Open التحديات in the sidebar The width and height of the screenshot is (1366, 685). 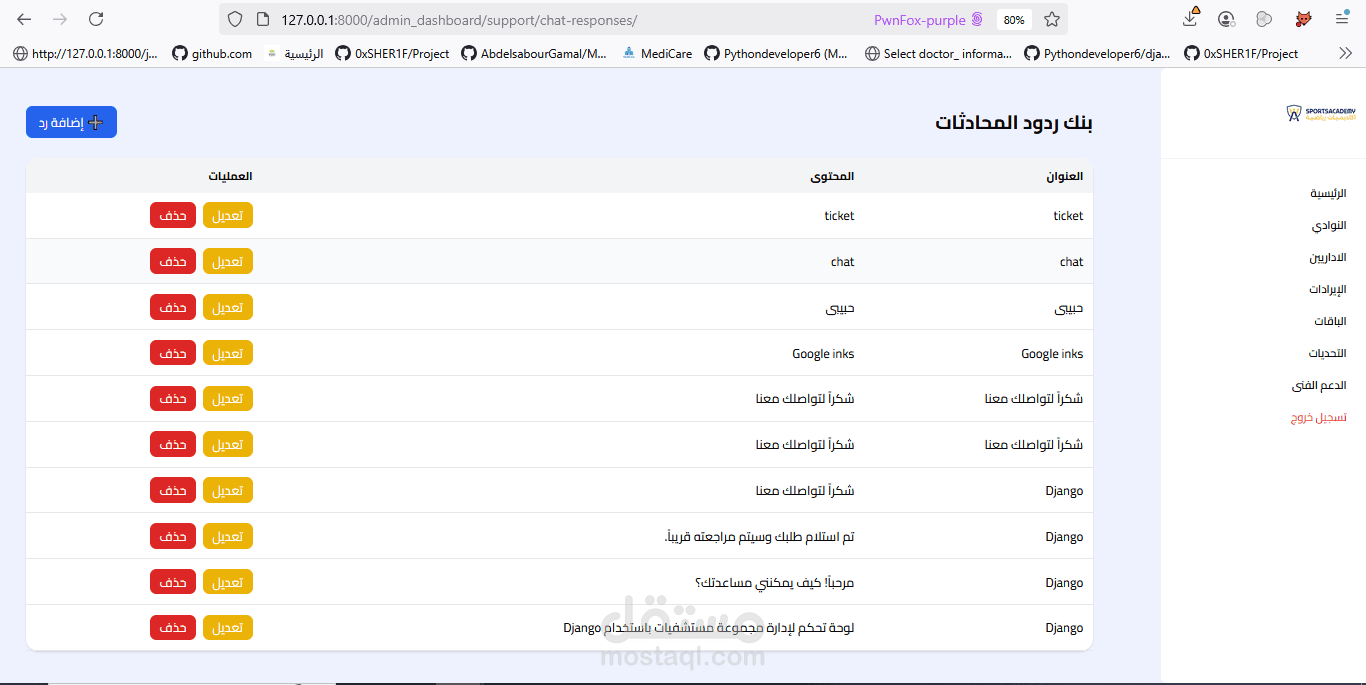1328,354
